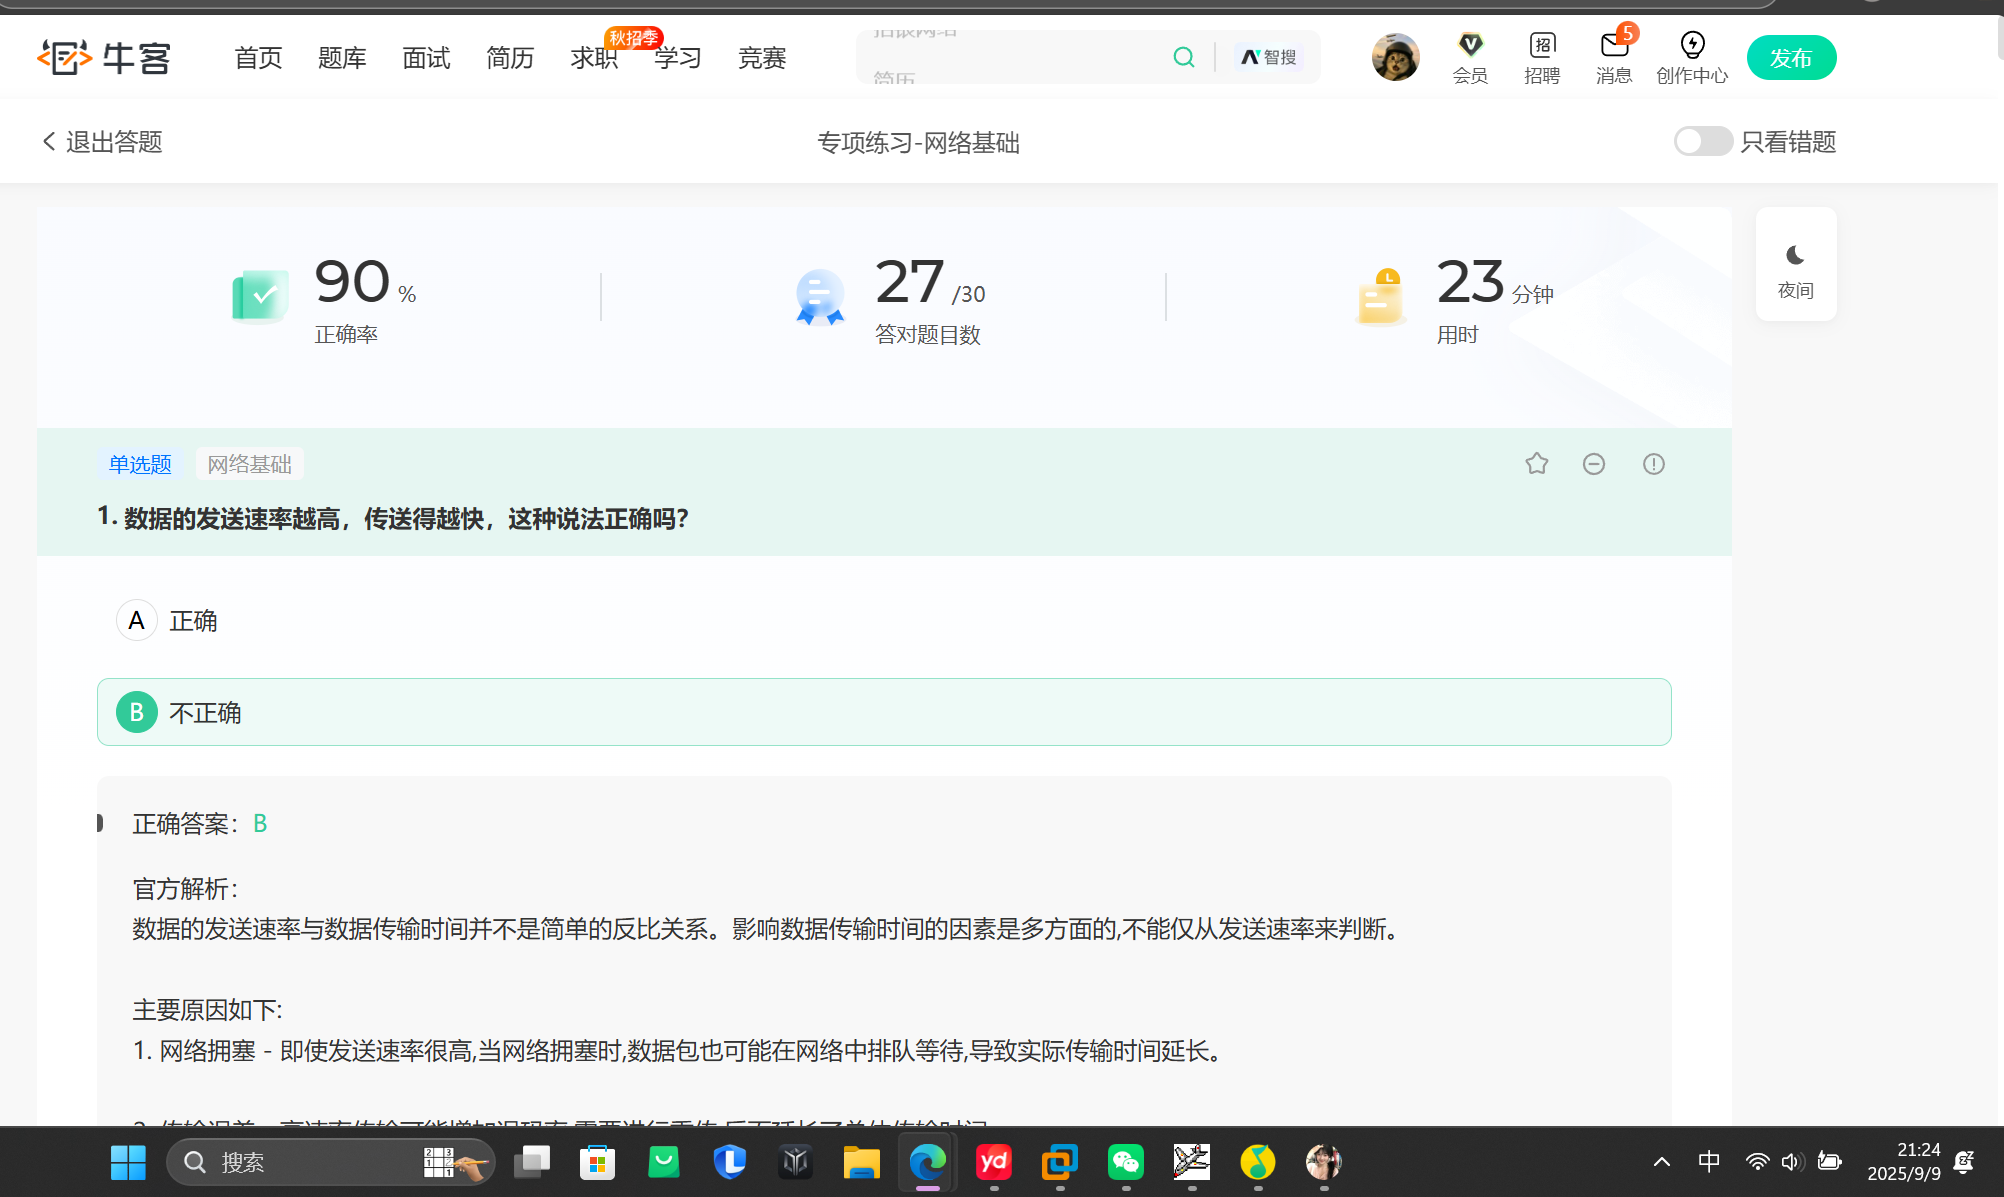Open the 题库 menu item
The image size is (2004, 1197).
tap(342, 58)
